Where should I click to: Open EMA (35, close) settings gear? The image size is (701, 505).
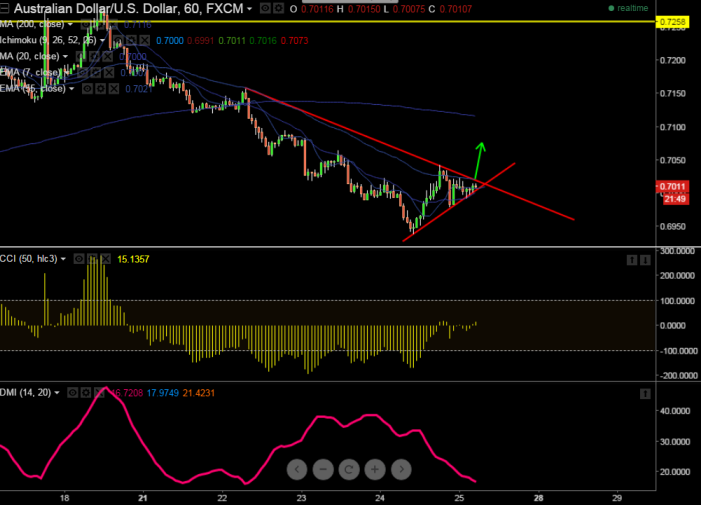click(101, 88)
